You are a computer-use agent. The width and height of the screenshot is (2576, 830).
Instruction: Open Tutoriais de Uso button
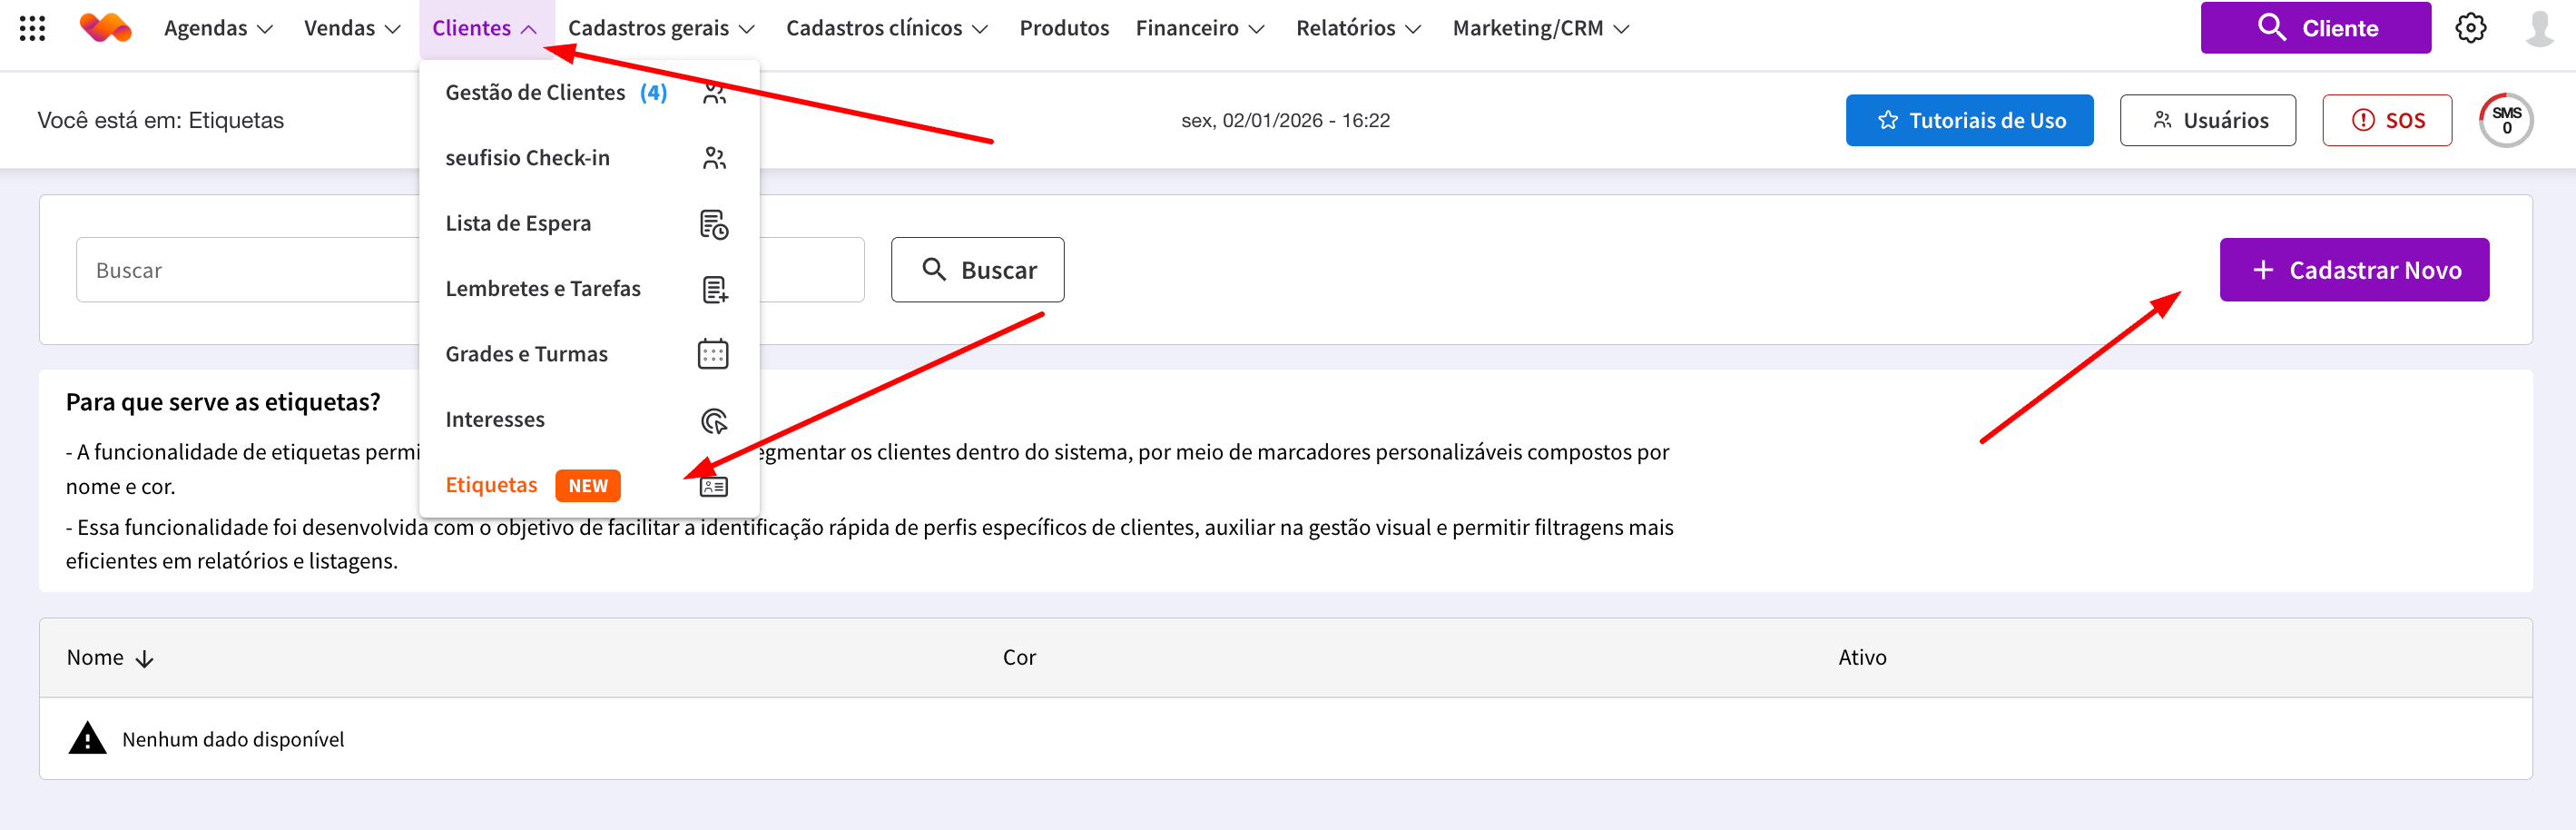pos(1968,120)
